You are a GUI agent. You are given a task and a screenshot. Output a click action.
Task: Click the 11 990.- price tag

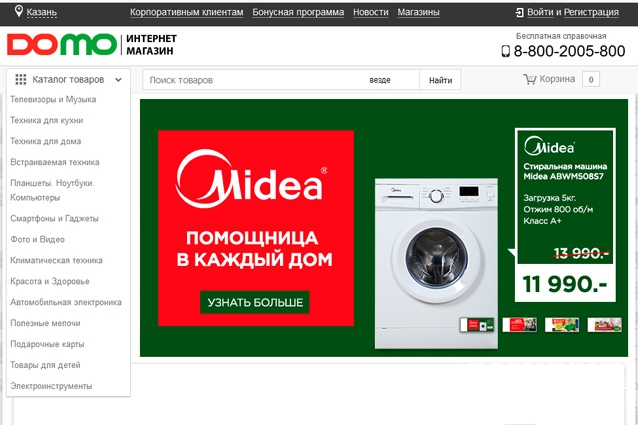coord(565,284)
